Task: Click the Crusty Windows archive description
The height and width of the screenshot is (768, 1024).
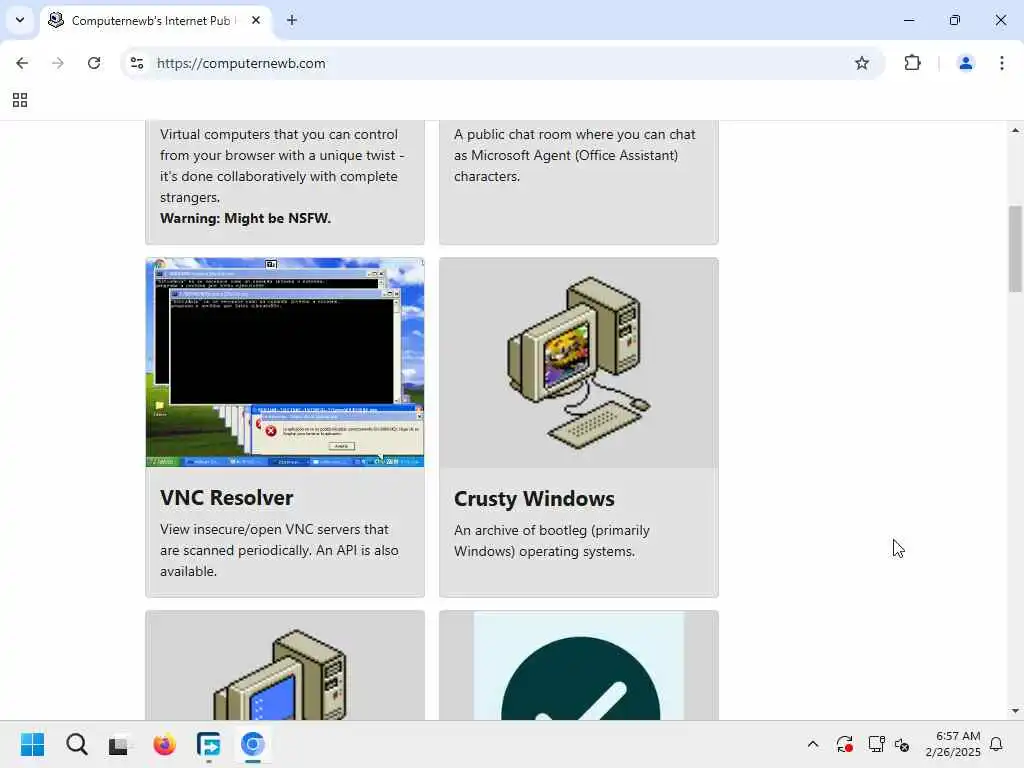Action: click(x=552, y=541)
